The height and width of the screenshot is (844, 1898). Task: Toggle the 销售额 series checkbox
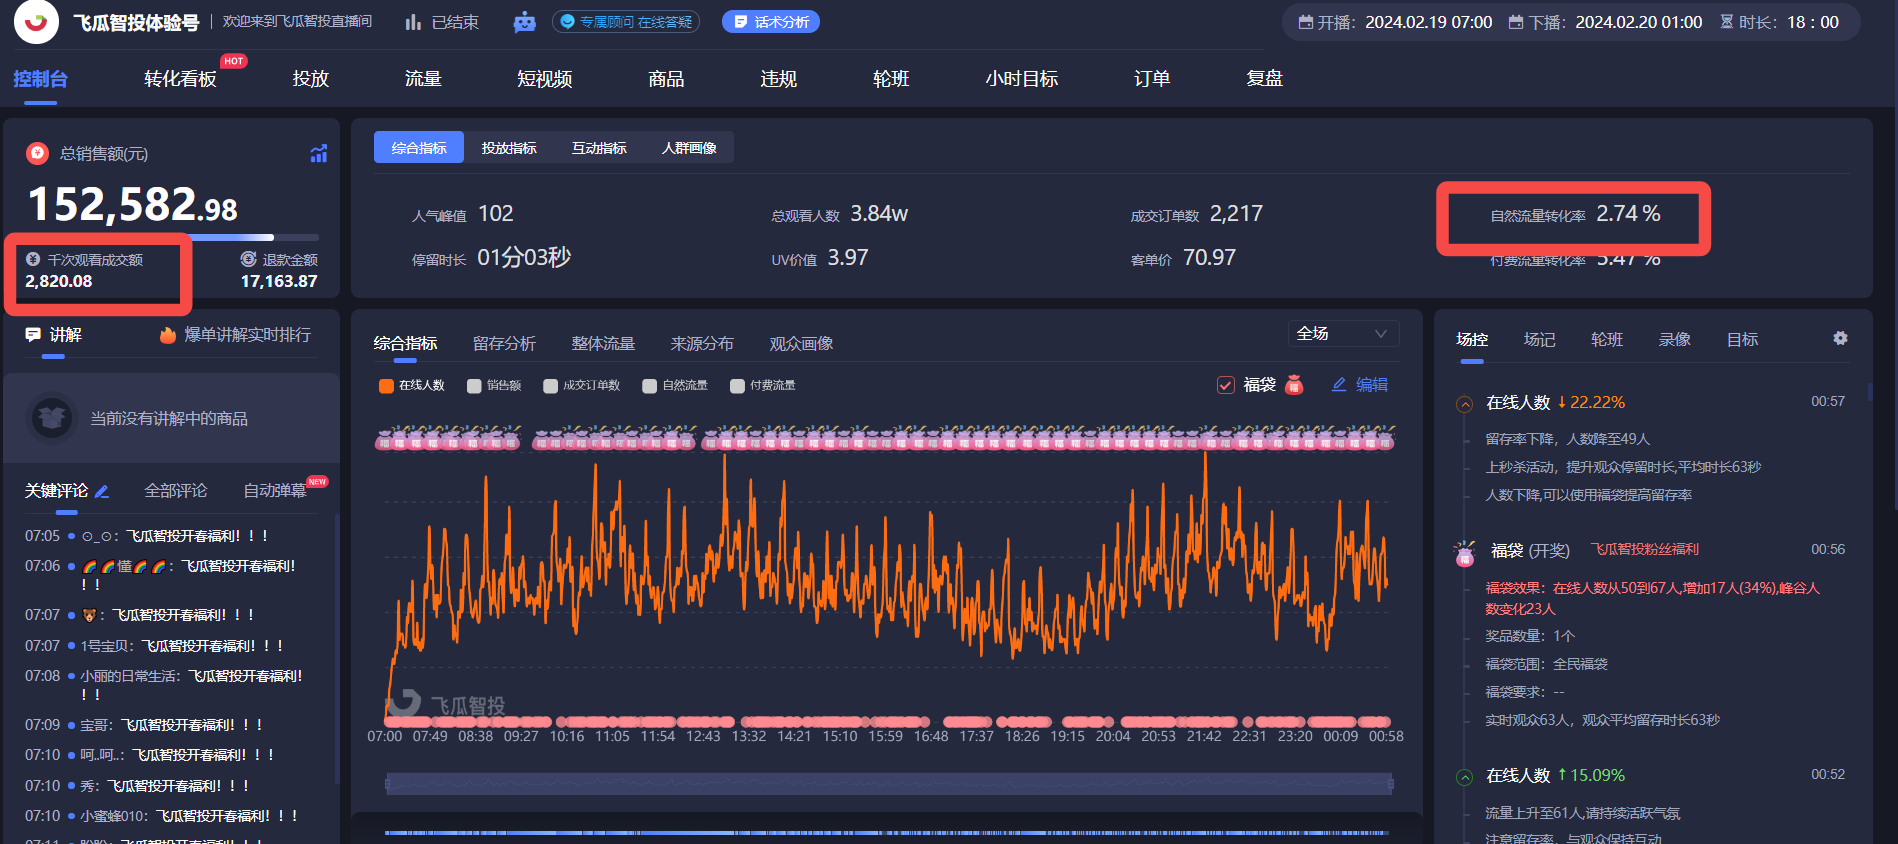point(474,386)
